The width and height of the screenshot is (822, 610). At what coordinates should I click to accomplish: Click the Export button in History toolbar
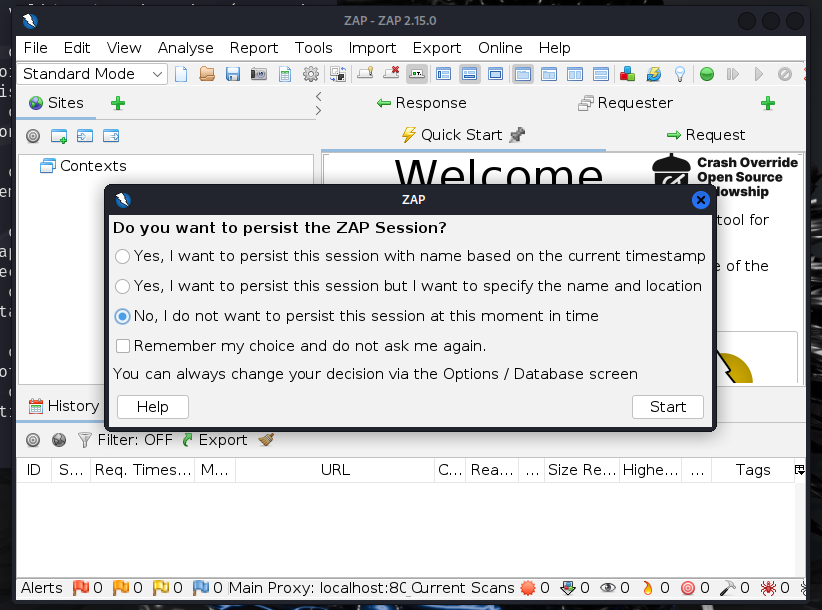coord(215,440)
